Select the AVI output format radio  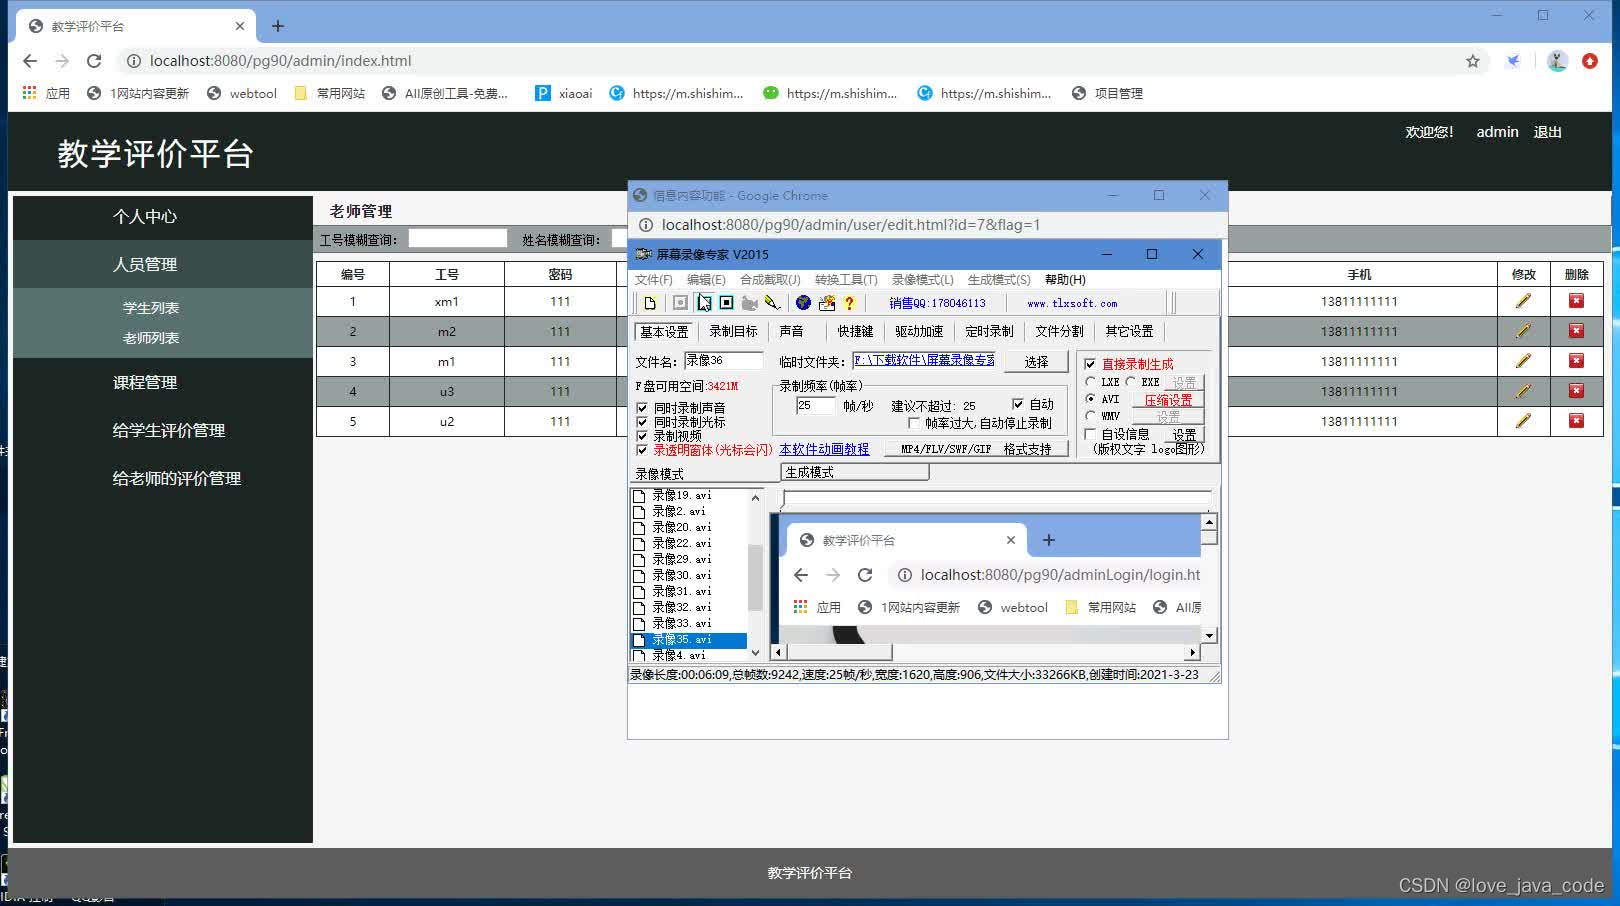(1090, 399)
